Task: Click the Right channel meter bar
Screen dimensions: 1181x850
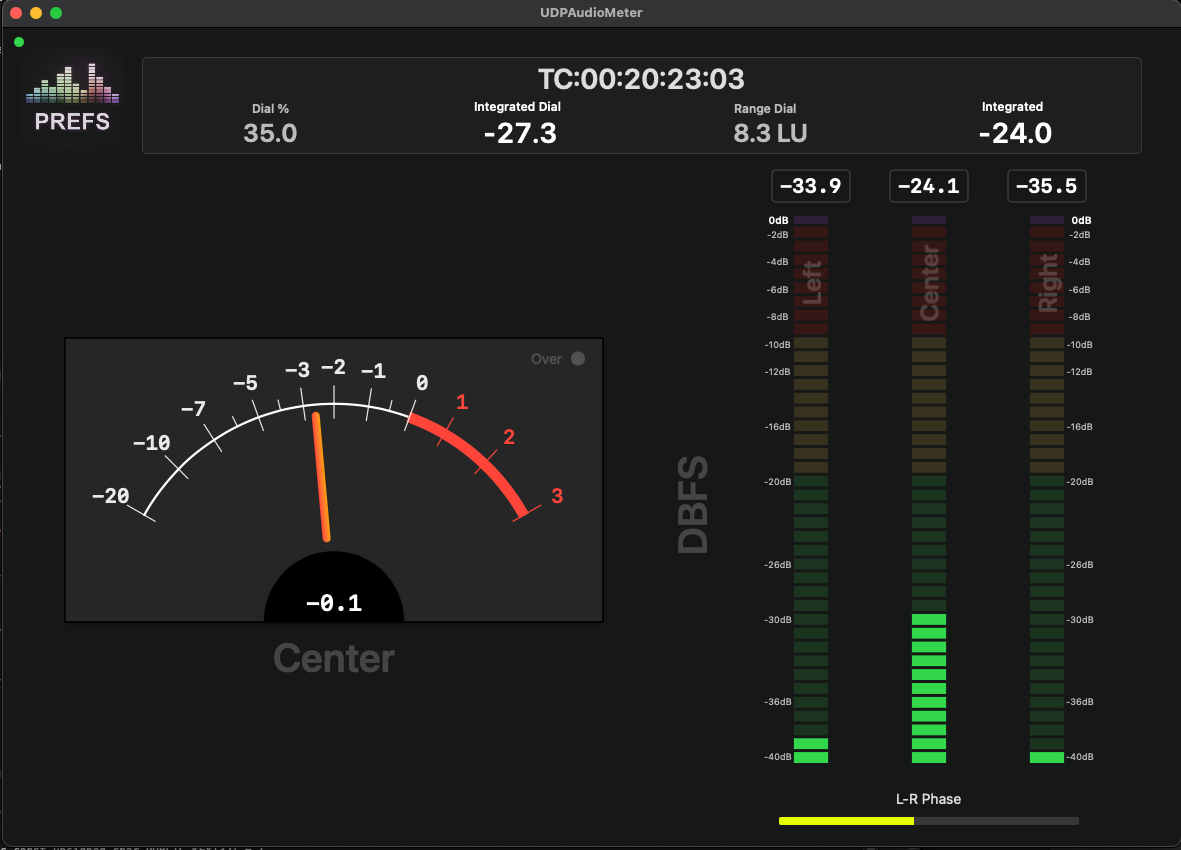Action: [x=1047, y=490]
